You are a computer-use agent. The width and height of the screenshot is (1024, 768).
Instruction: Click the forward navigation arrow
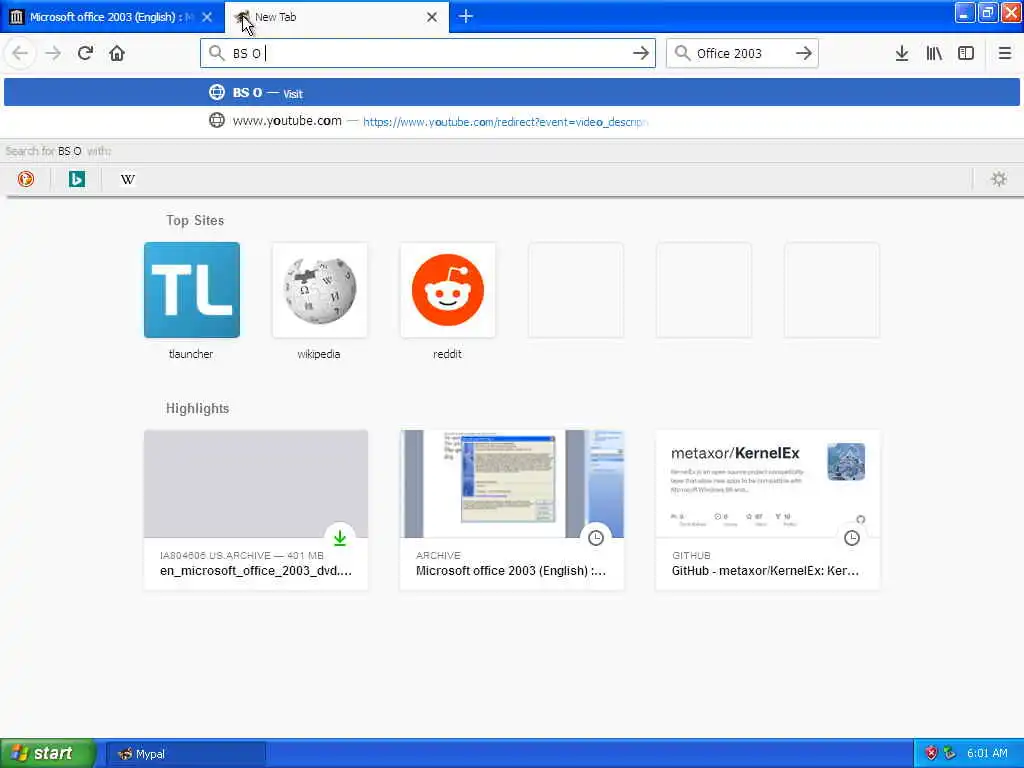click(53, 53)
